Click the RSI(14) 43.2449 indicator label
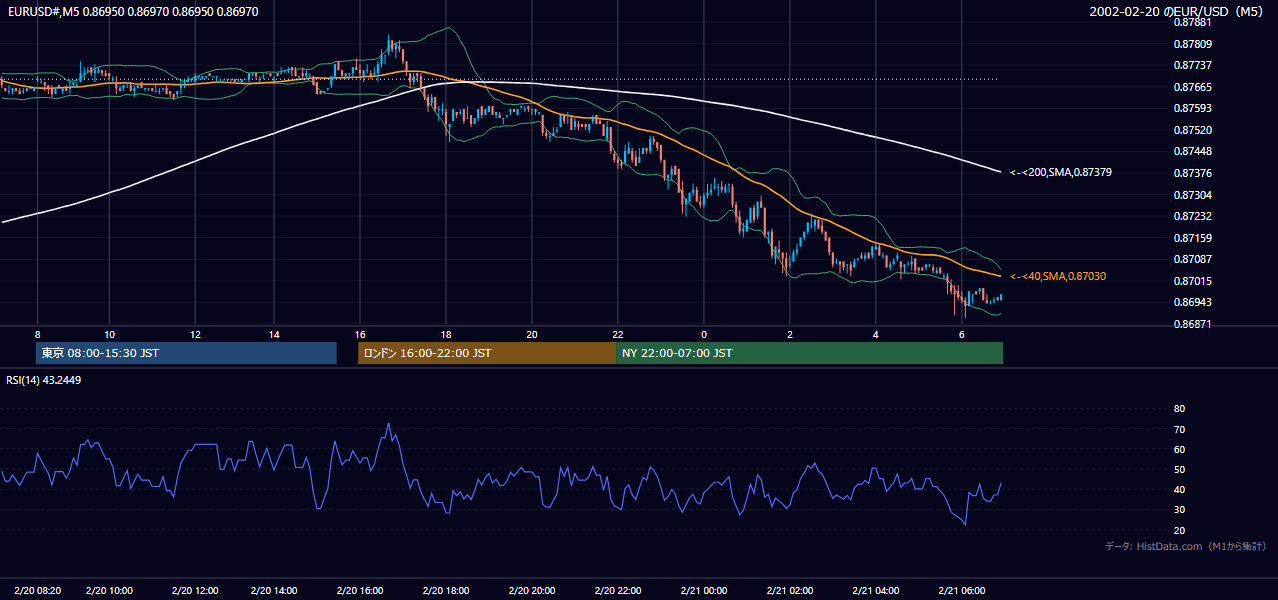The image size is (1278, 600). click(x=44, y=380)
